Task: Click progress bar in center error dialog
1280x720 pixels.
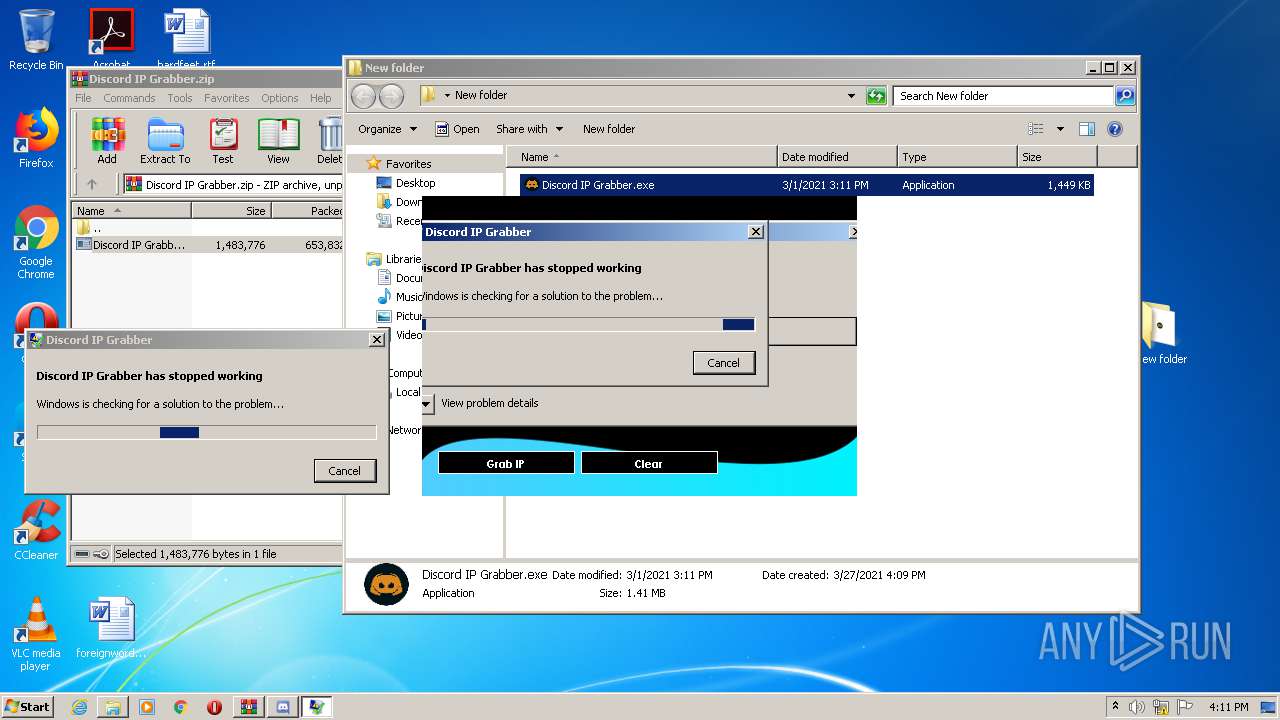Action: pos(588,324)
